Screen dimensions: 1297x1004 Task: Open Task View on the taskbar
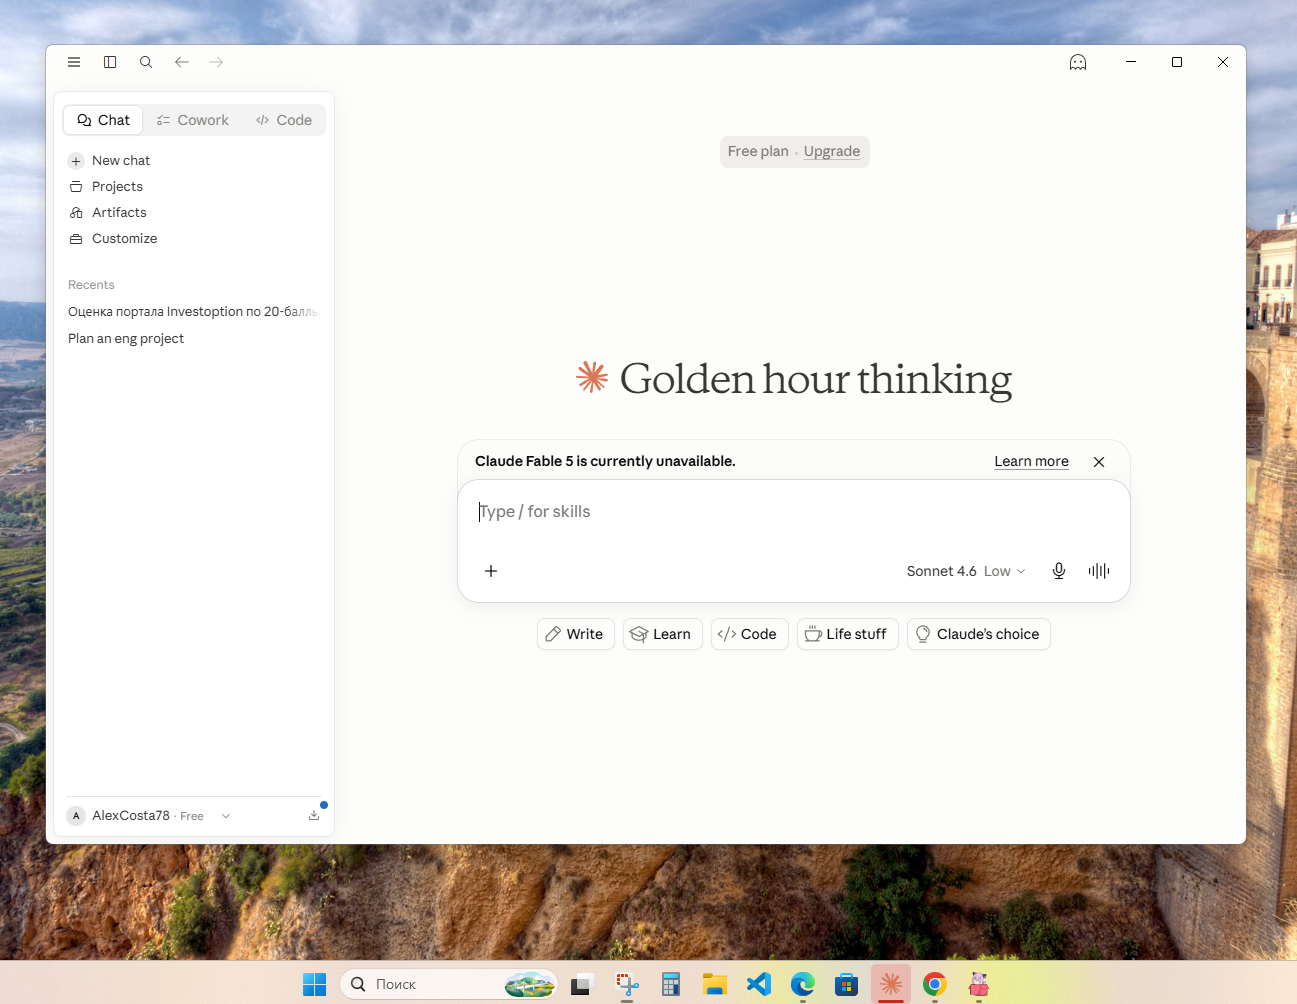[582, 984]
